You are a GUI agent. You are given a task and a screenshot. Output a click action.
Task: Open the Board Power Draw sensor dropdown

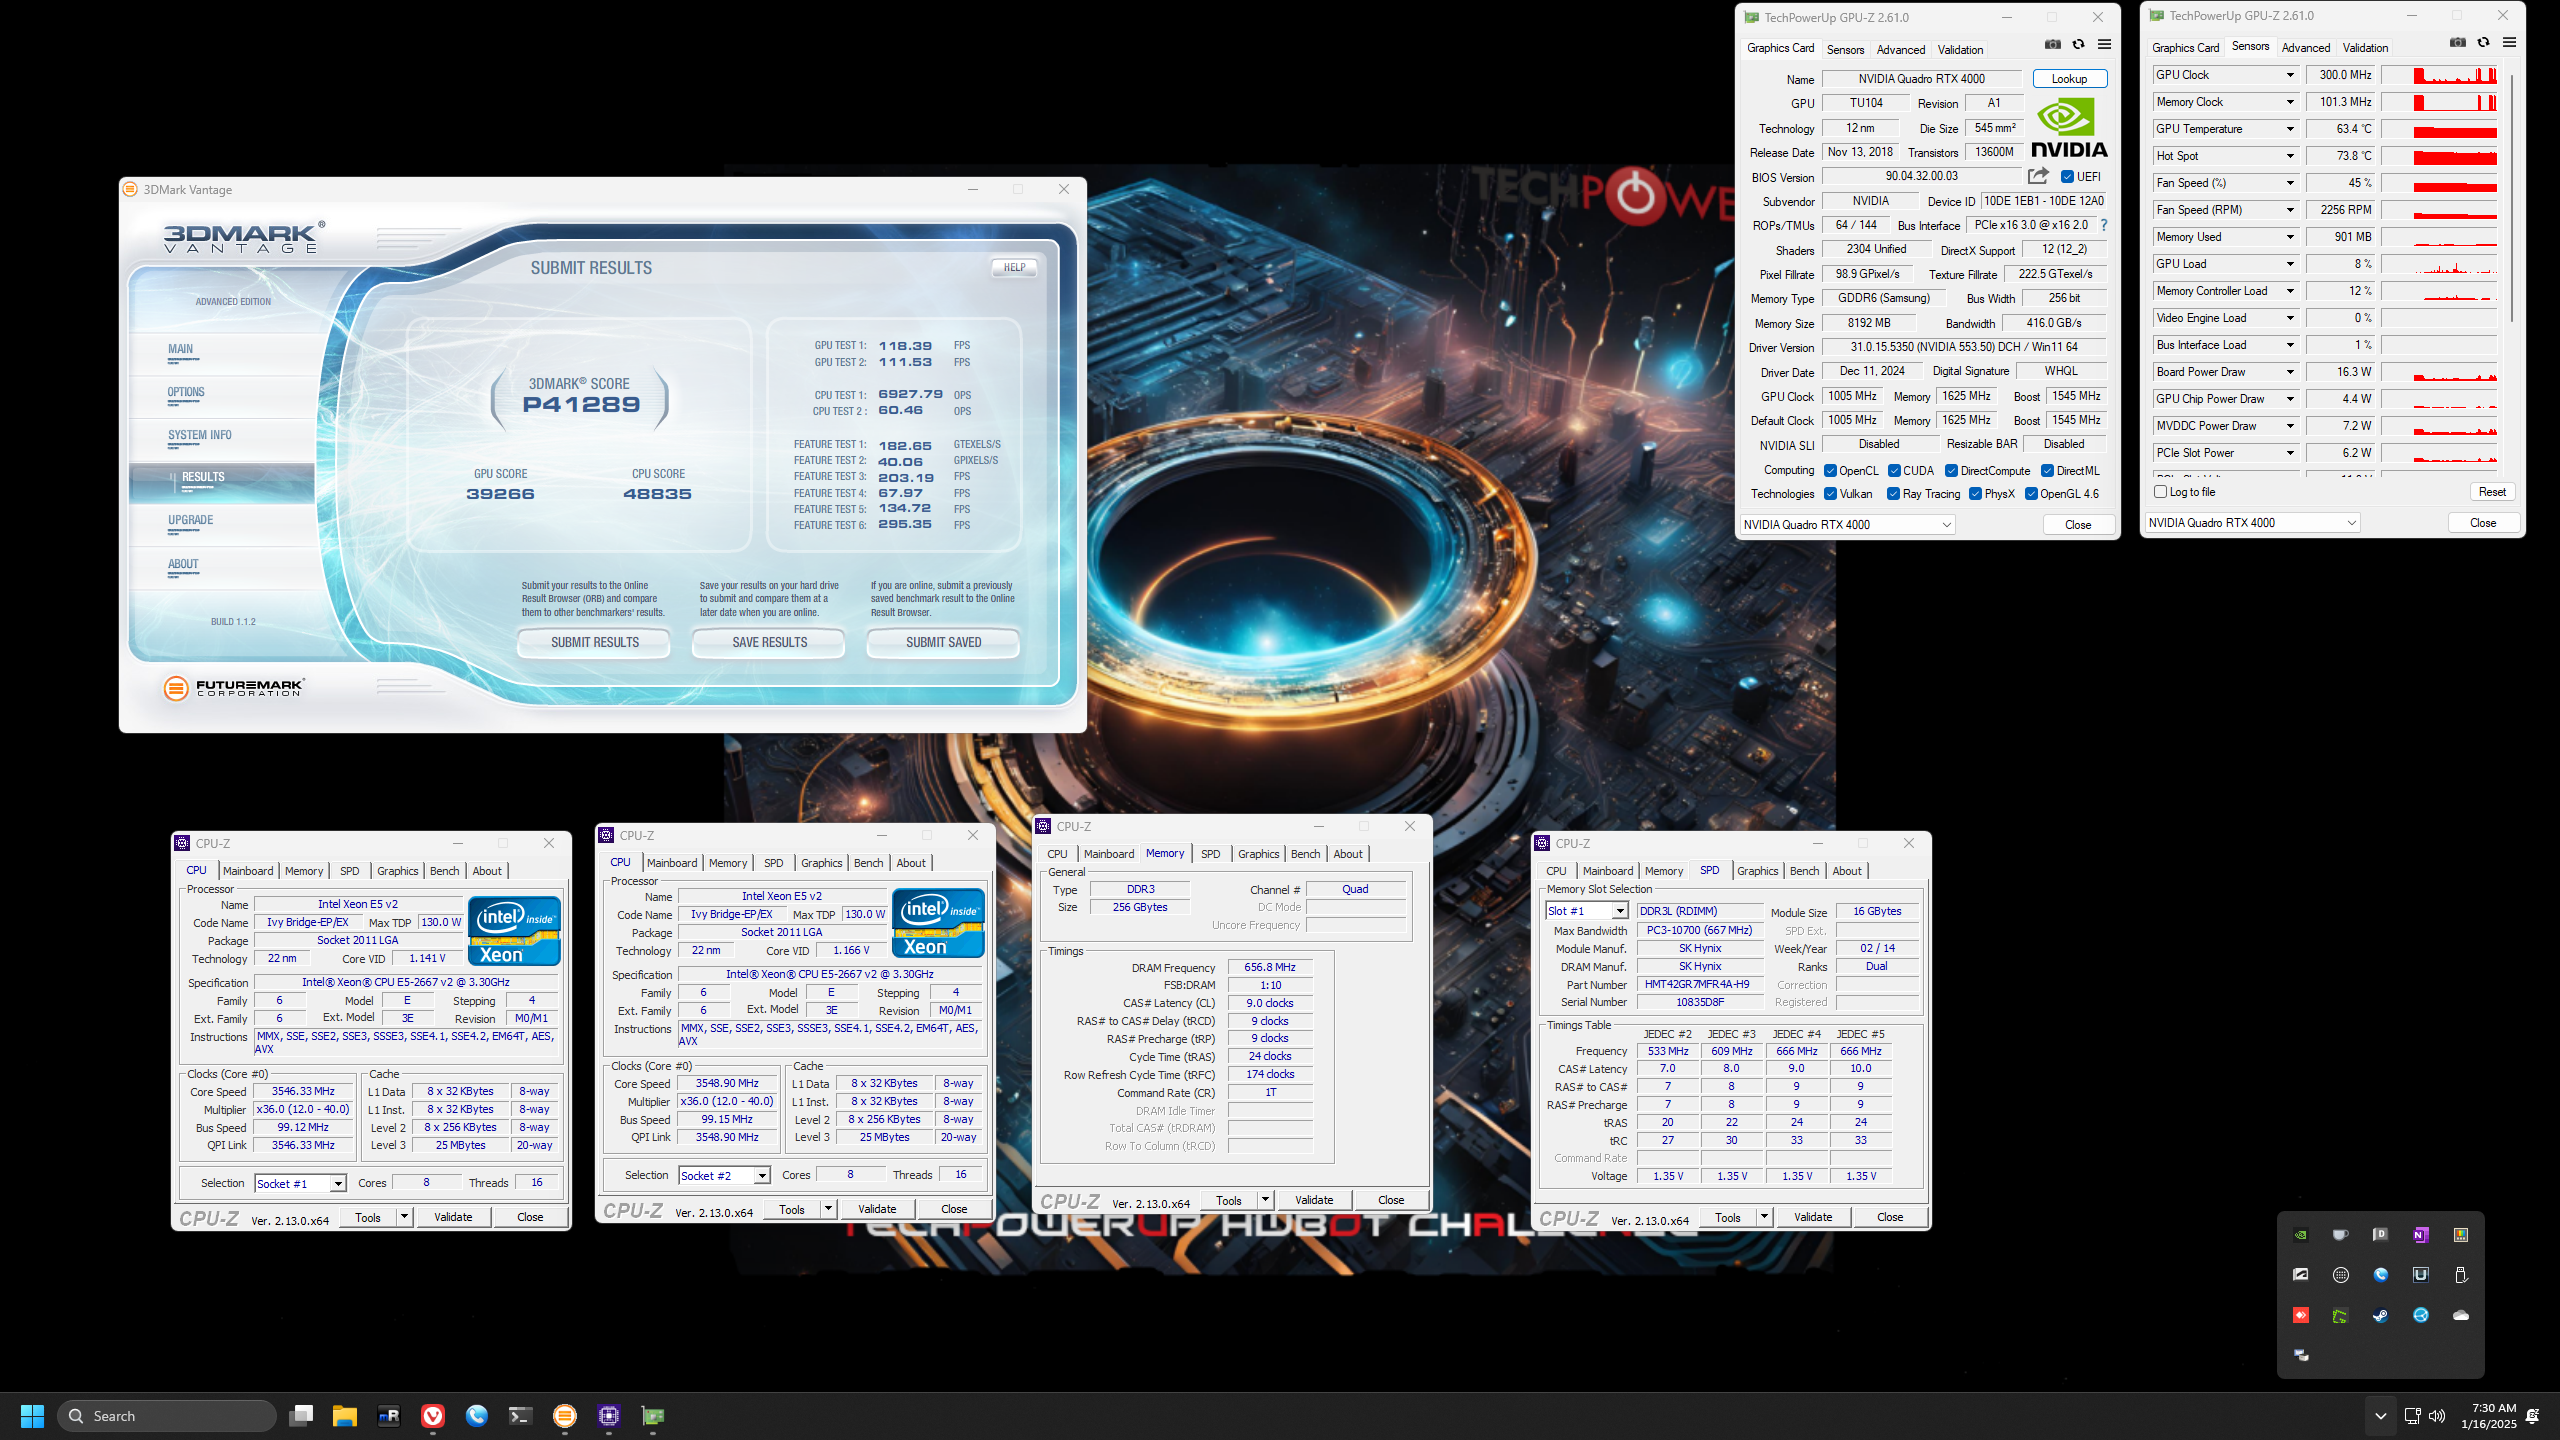click(2290, 372)
